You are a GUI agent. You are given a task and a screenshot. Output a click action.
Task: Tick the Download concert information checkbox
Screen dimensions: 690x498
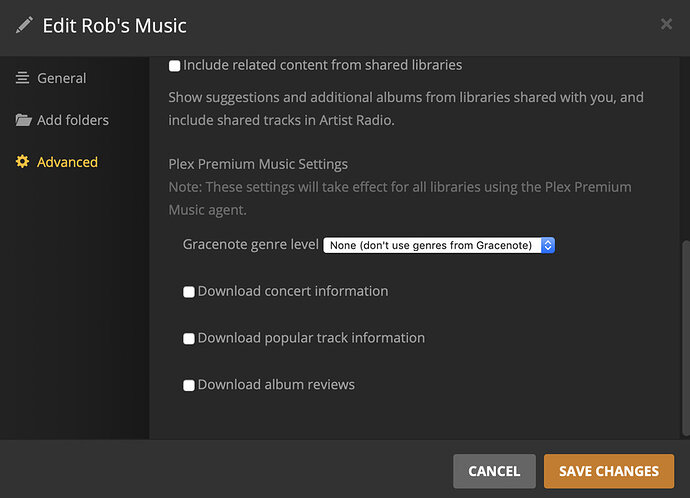[x=189, y=292]
